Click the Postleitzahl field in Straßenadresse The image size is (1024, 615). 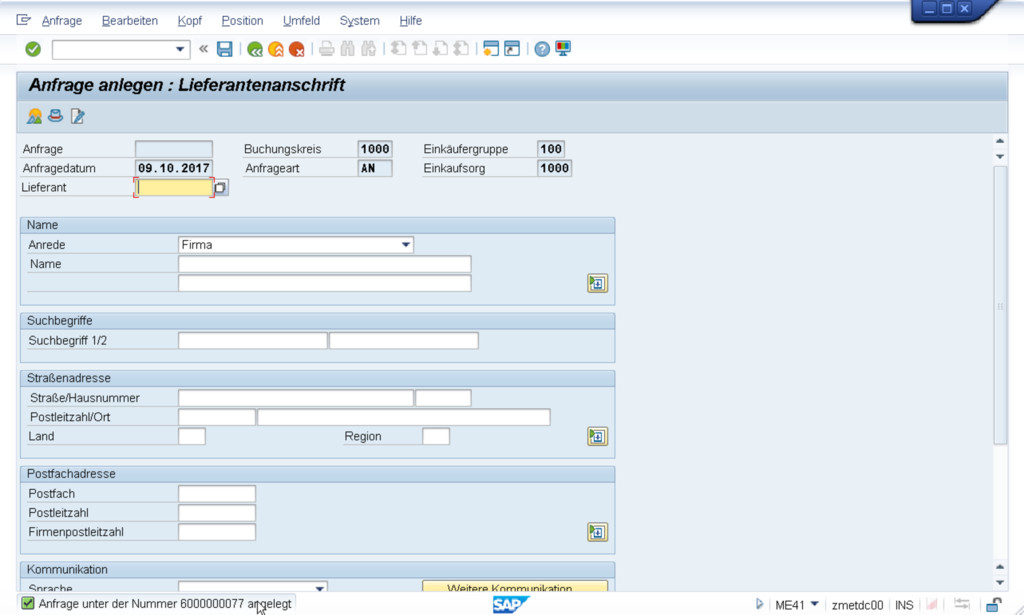pos(217,417)
